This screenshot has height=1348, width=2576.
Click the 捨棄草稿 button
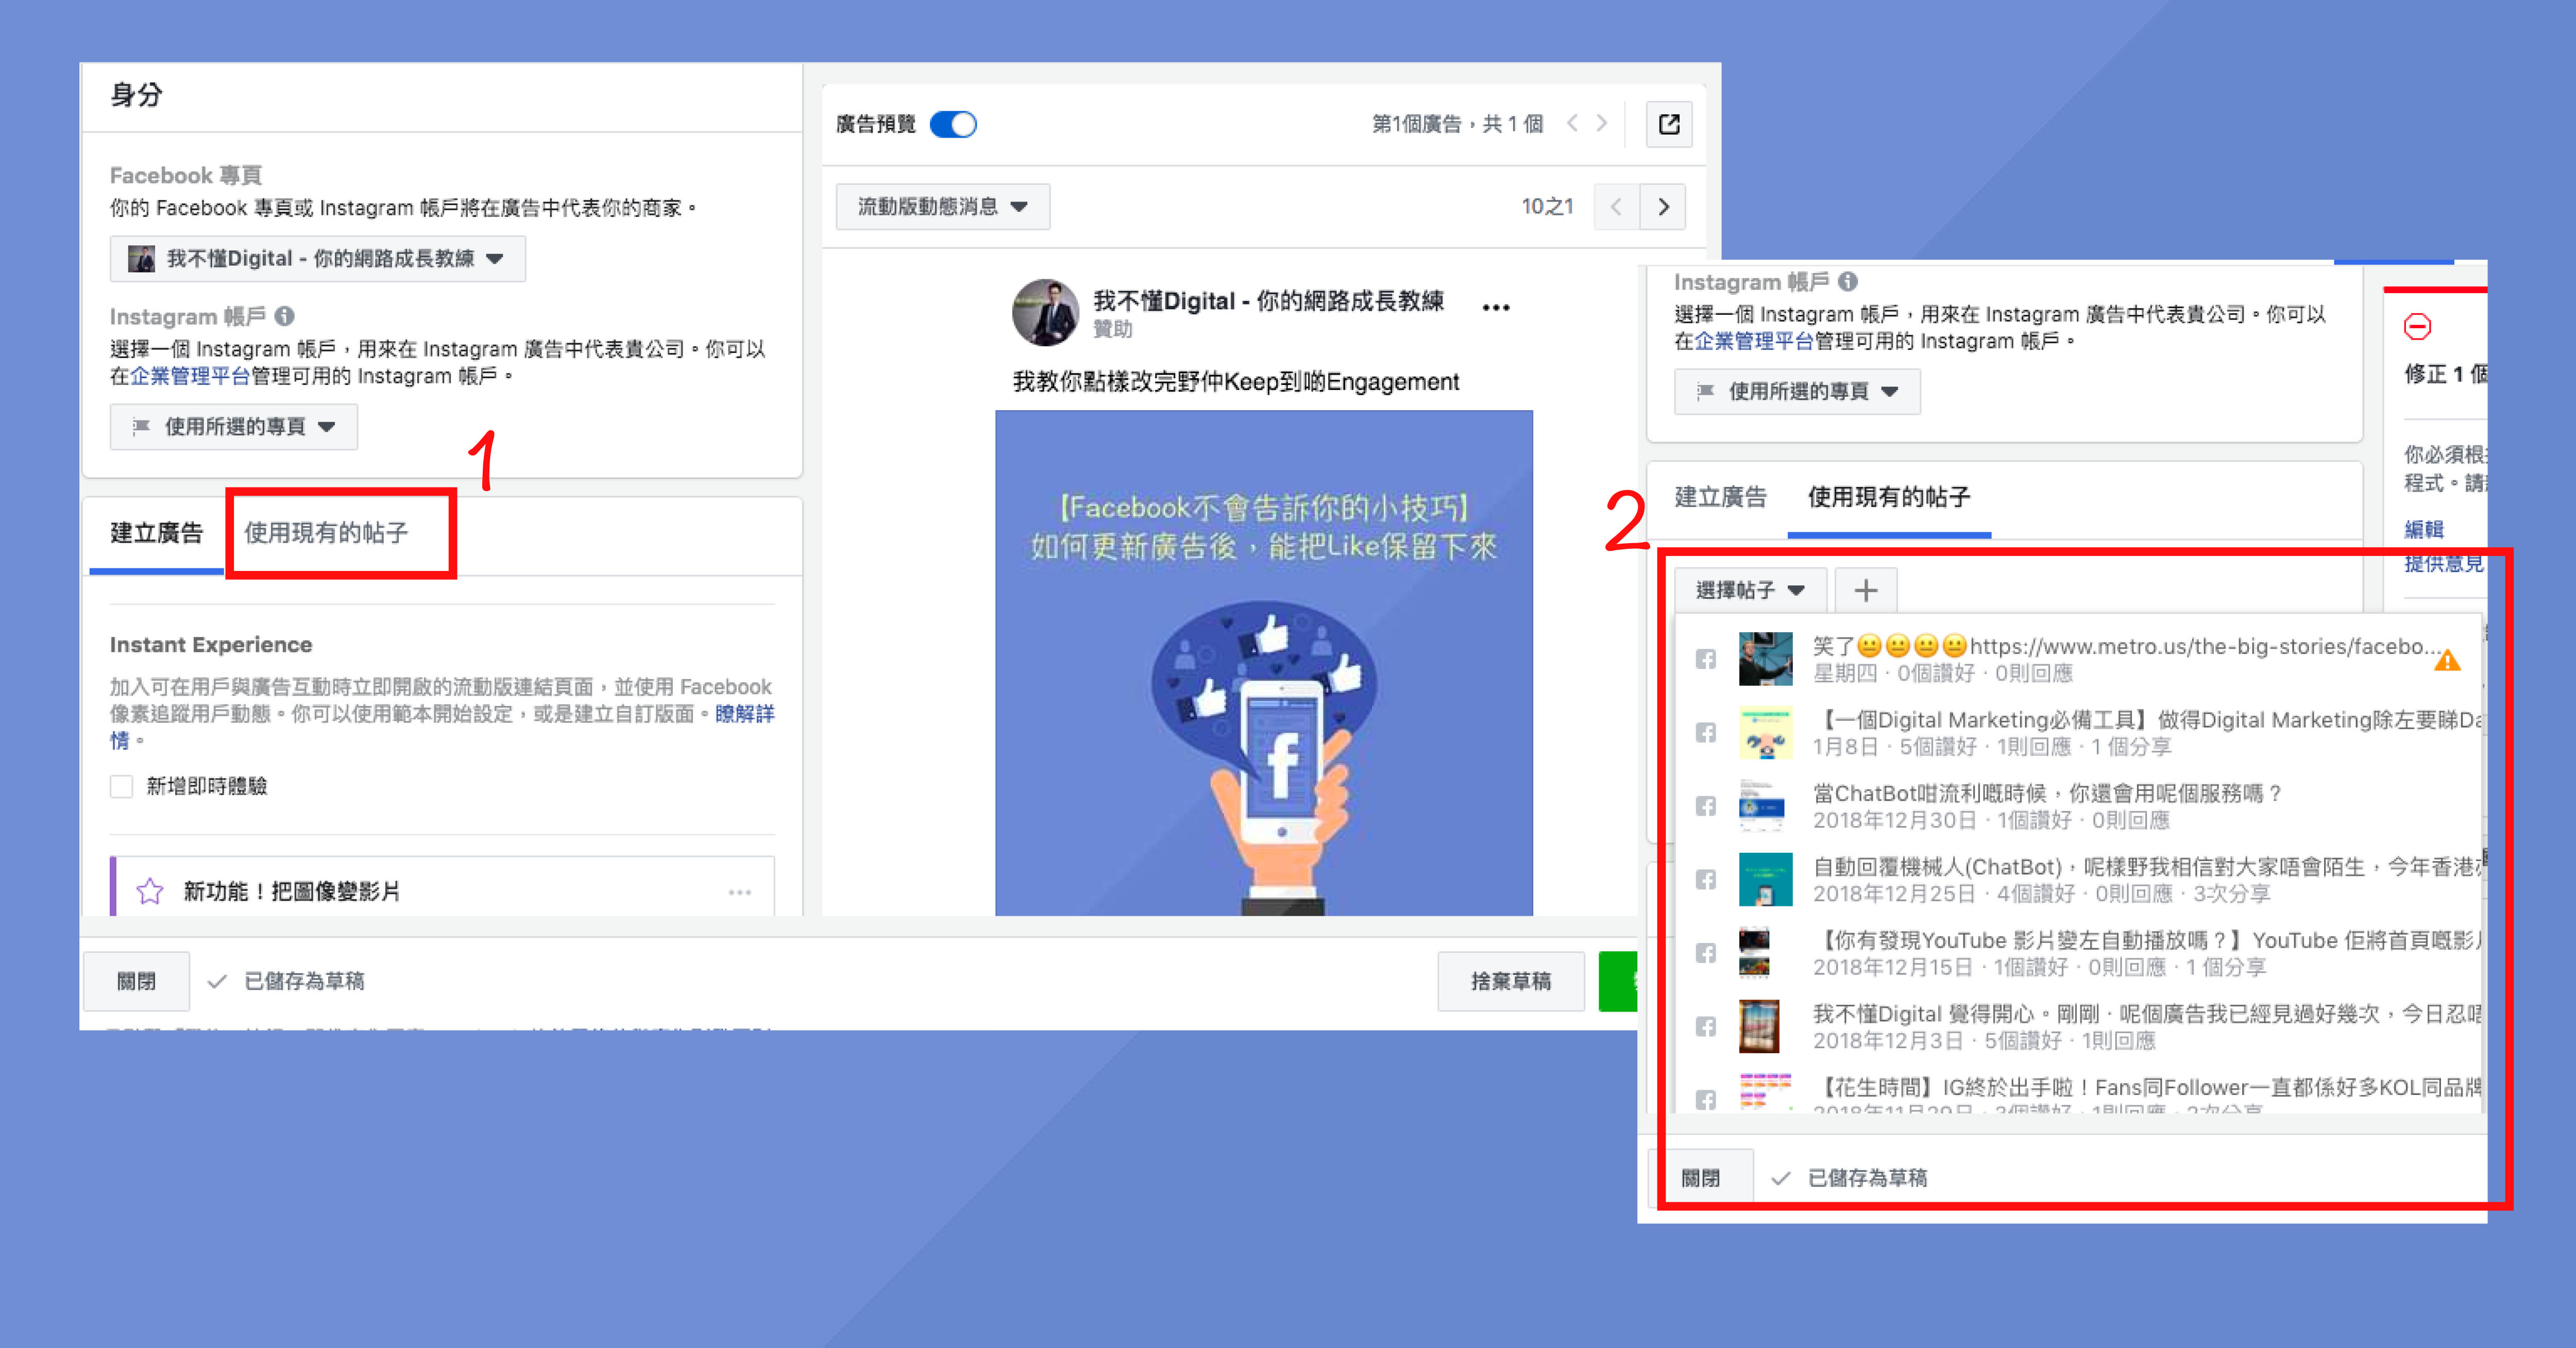[1511, 982]
